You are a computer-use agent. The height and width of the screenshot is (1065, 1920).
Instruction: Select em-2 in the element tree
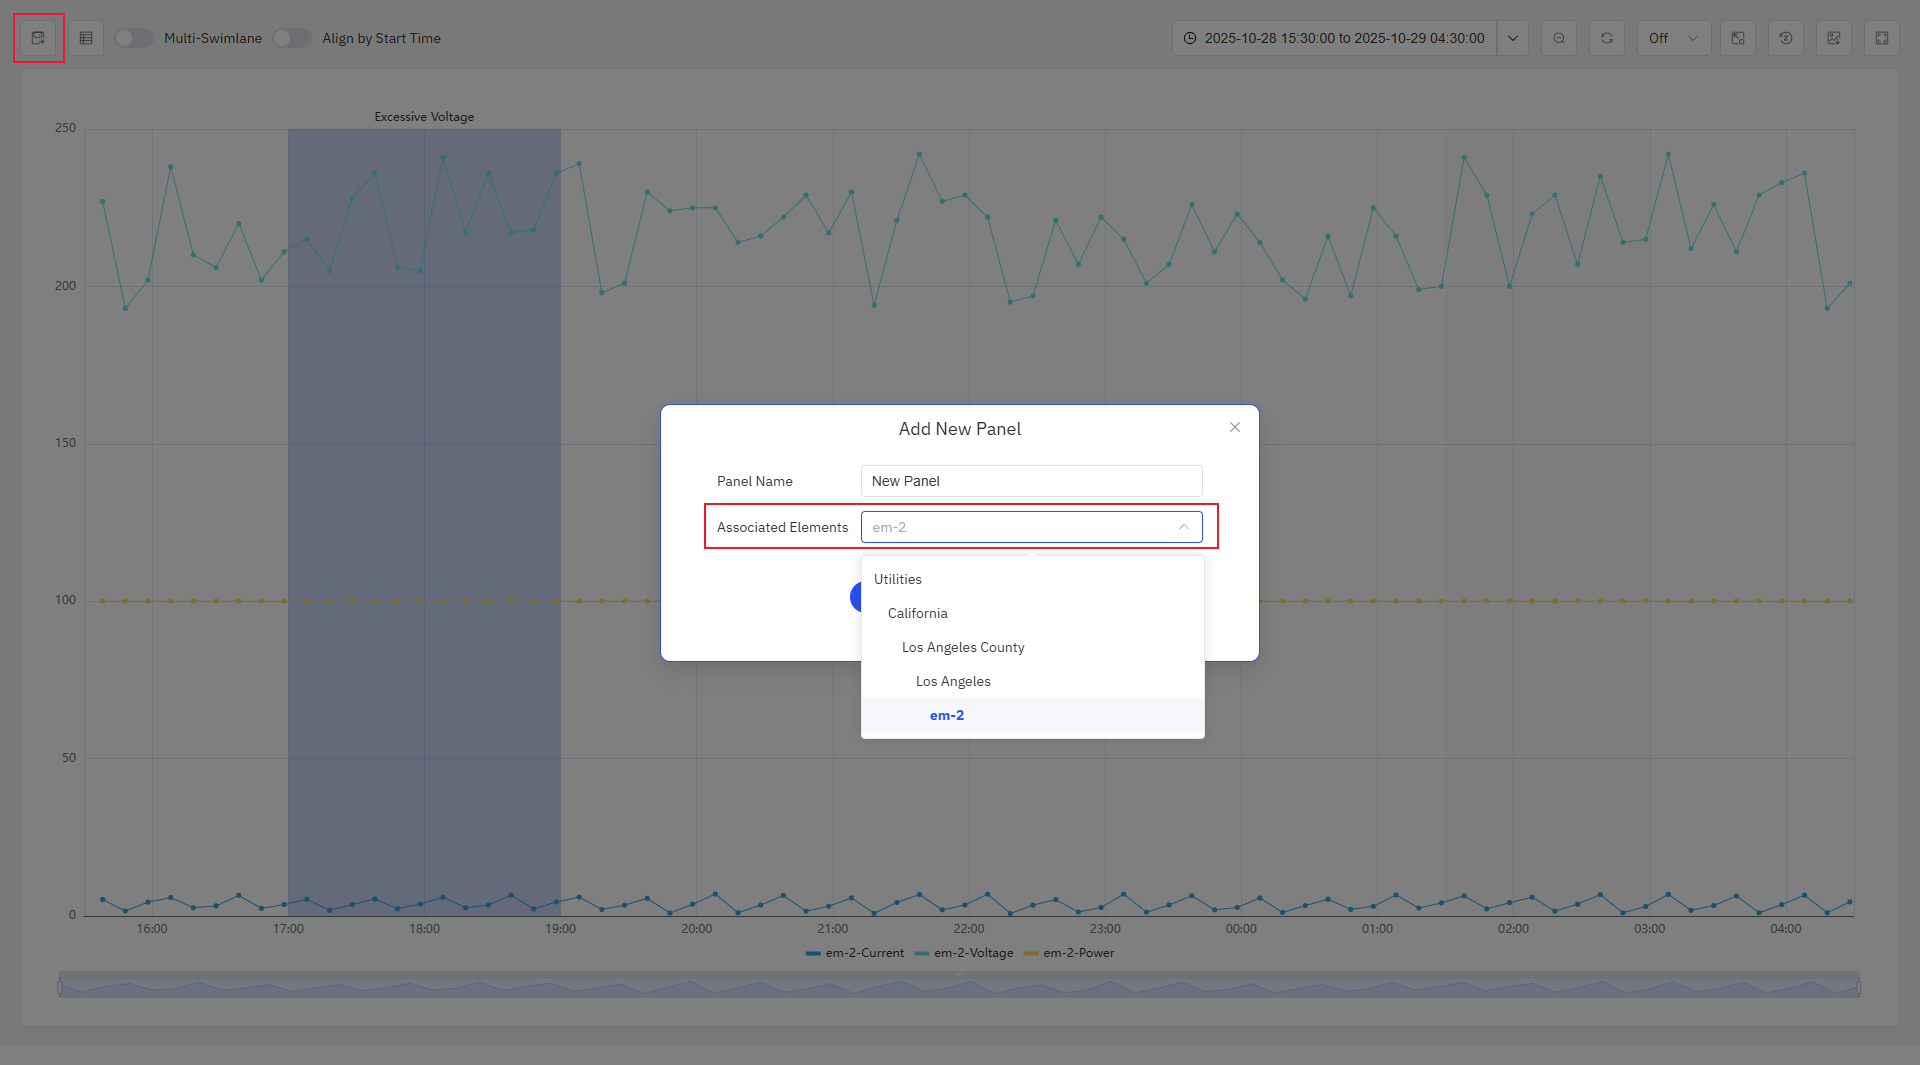coord(946,715)
